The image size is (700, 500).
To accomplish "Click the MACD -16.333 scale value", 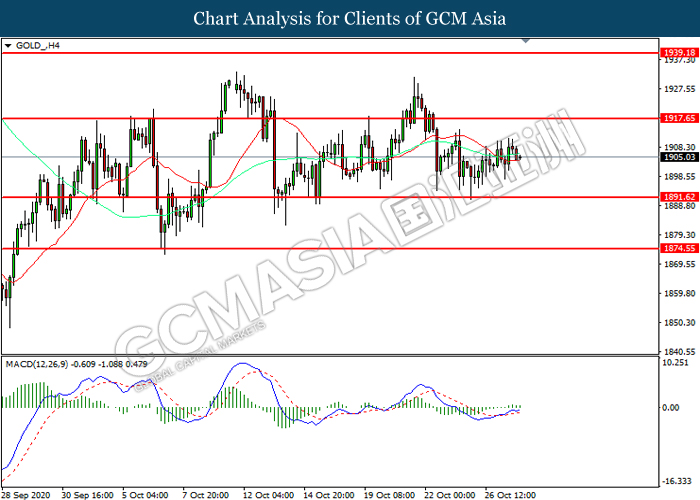I will [x=677, y=481].
